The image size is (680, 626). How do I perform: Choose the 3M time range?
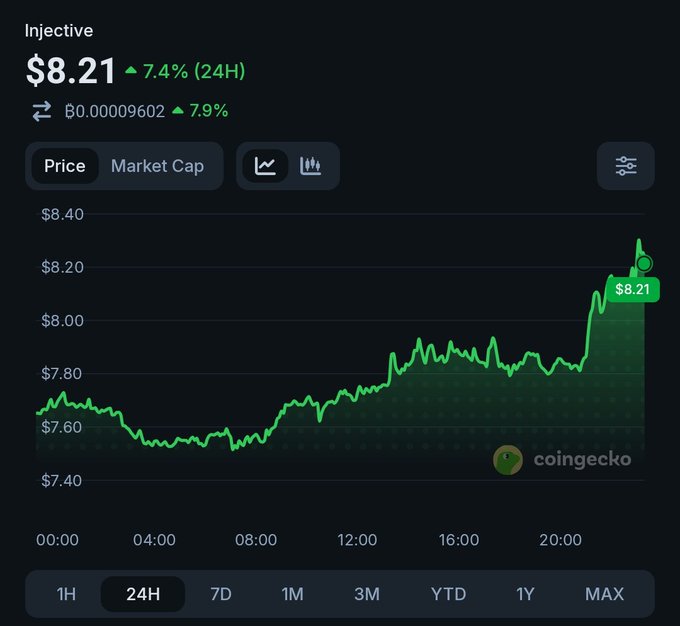pos(367,594)
